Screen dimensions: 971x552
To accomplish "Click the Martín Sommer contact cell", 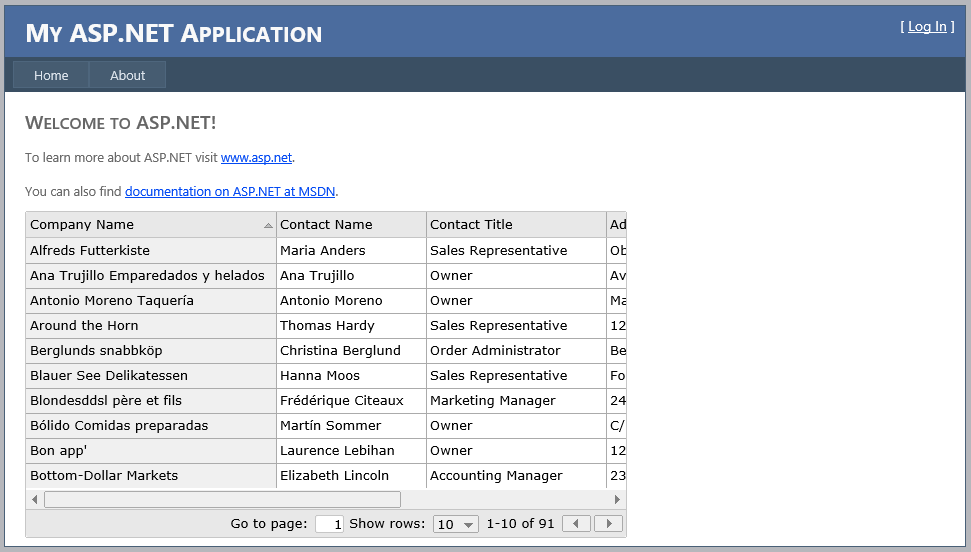I will pyautogui.click(x=351, y=426).
